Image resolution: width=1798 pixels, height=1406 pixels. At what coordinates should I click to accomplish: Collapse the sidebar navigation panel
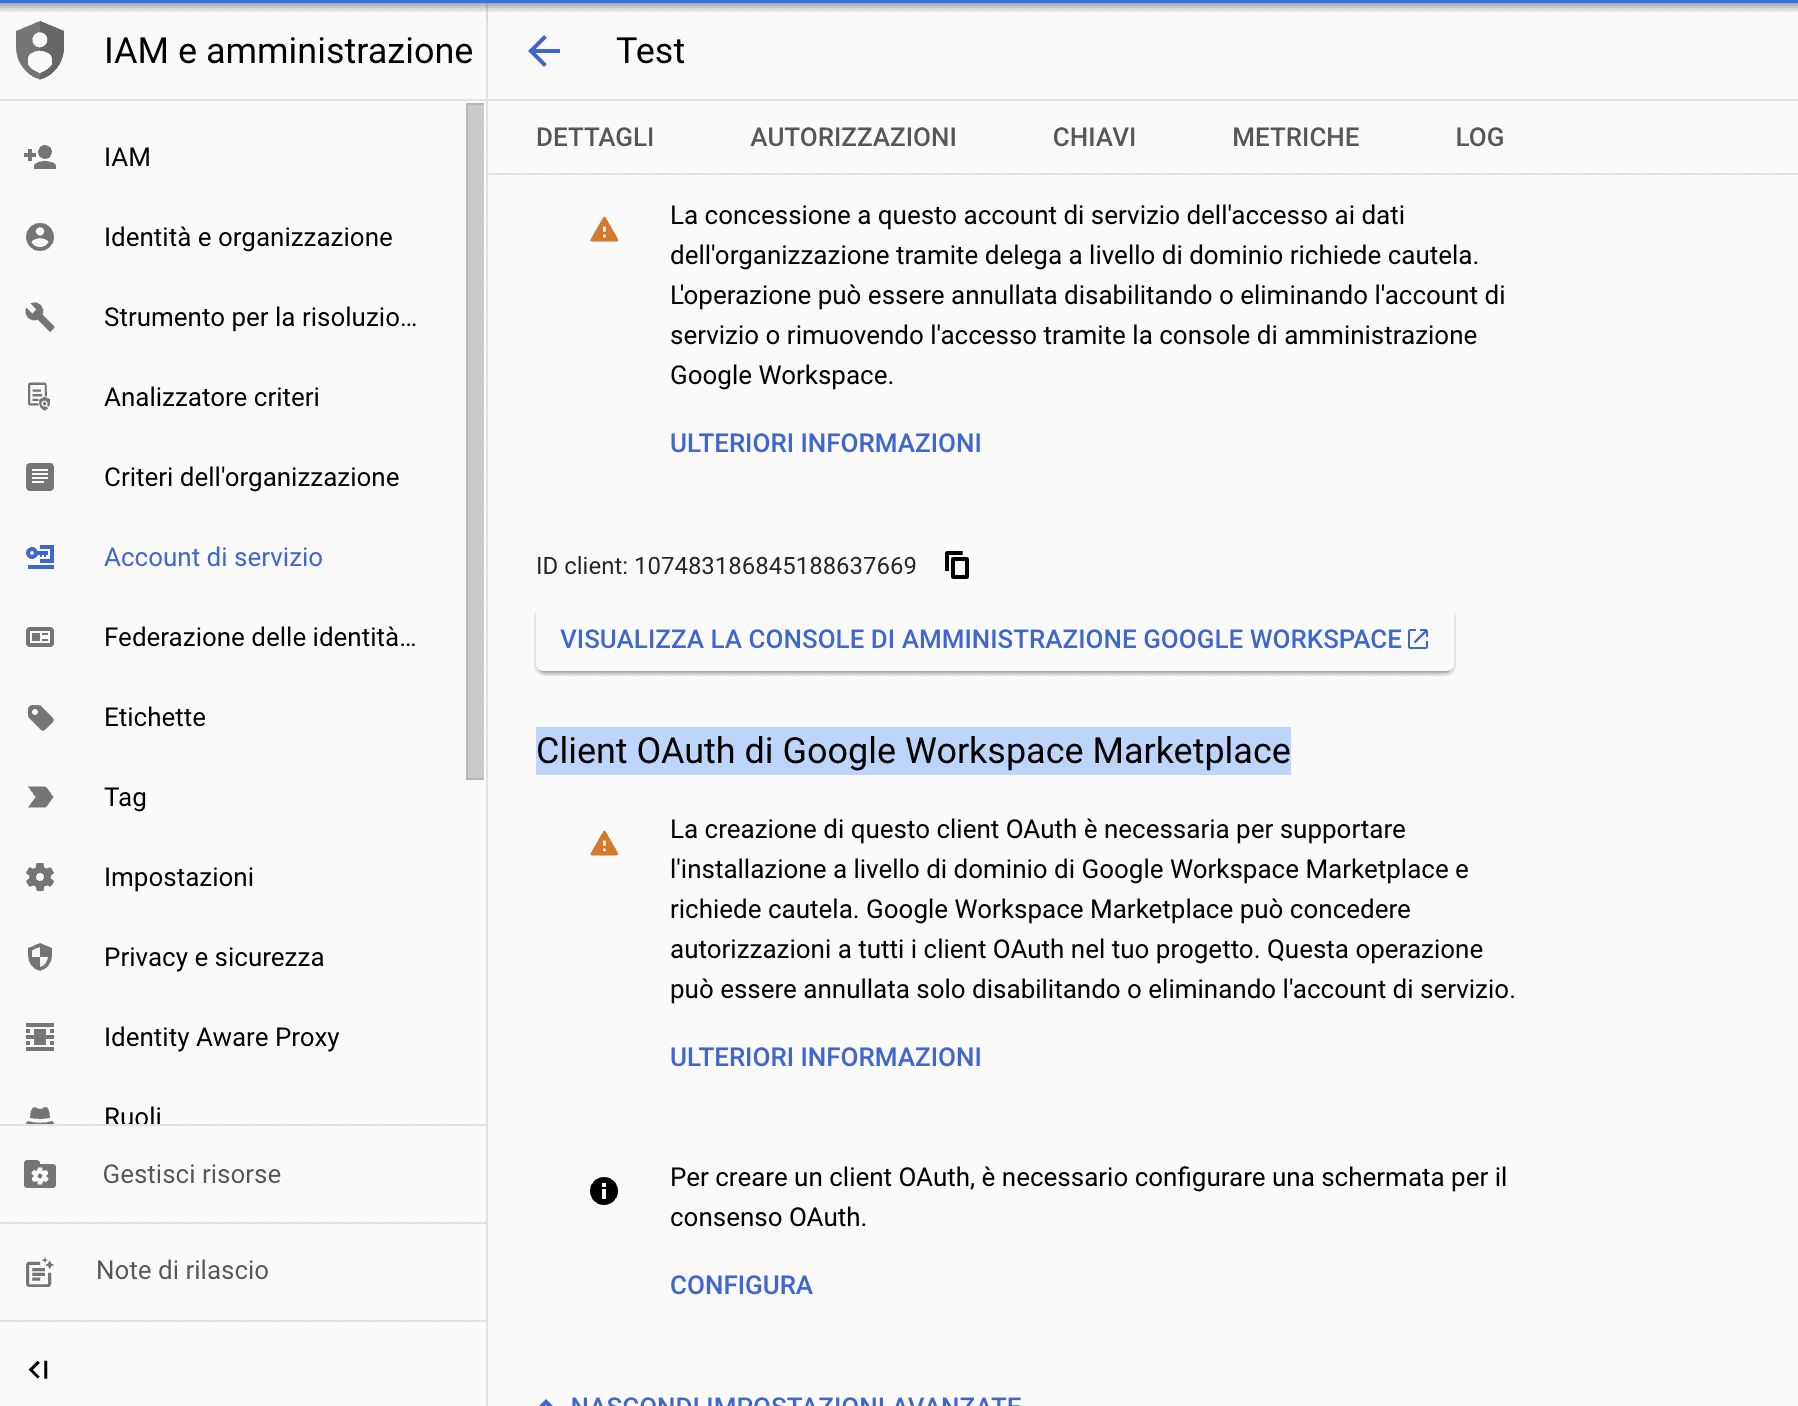39,1369
